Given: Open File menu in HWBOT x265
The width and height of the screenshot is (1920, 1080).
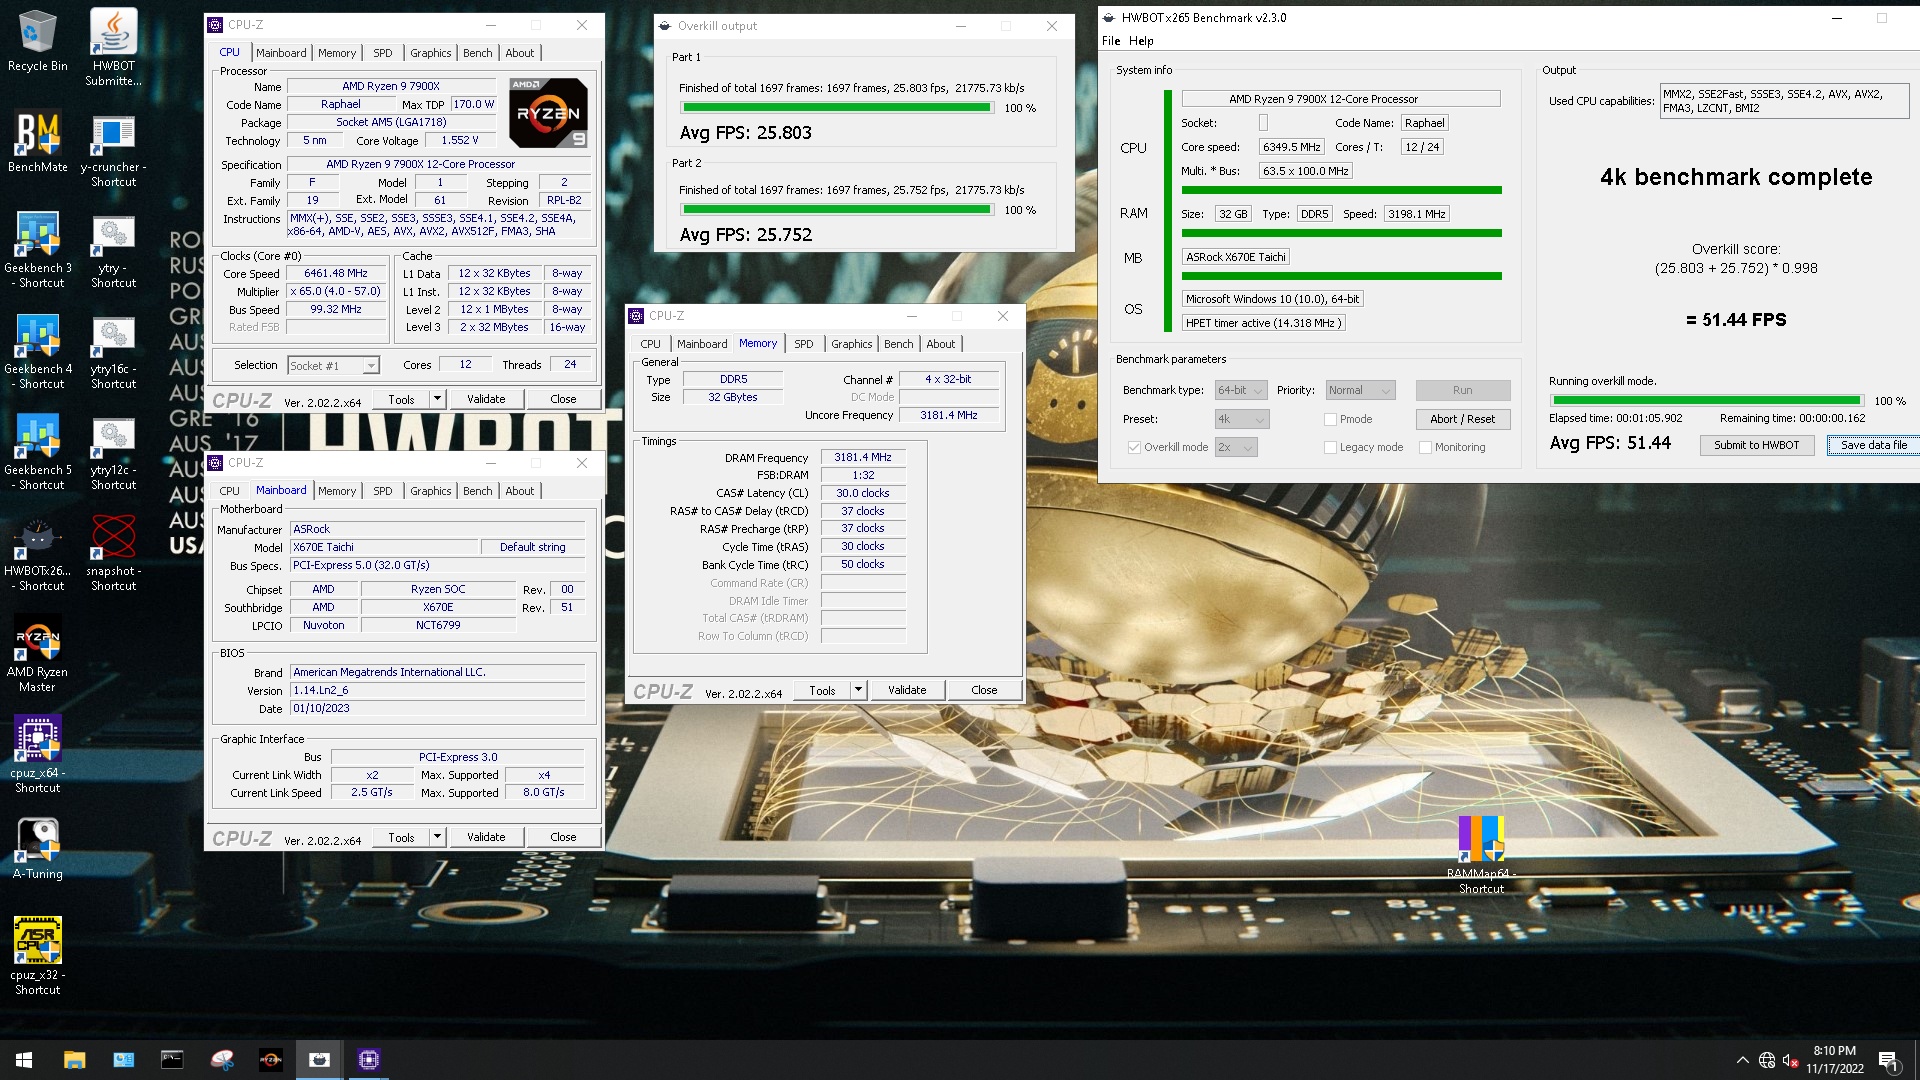Looking at the screenshot, I should pyautogui.click(x=1111, y=41).
